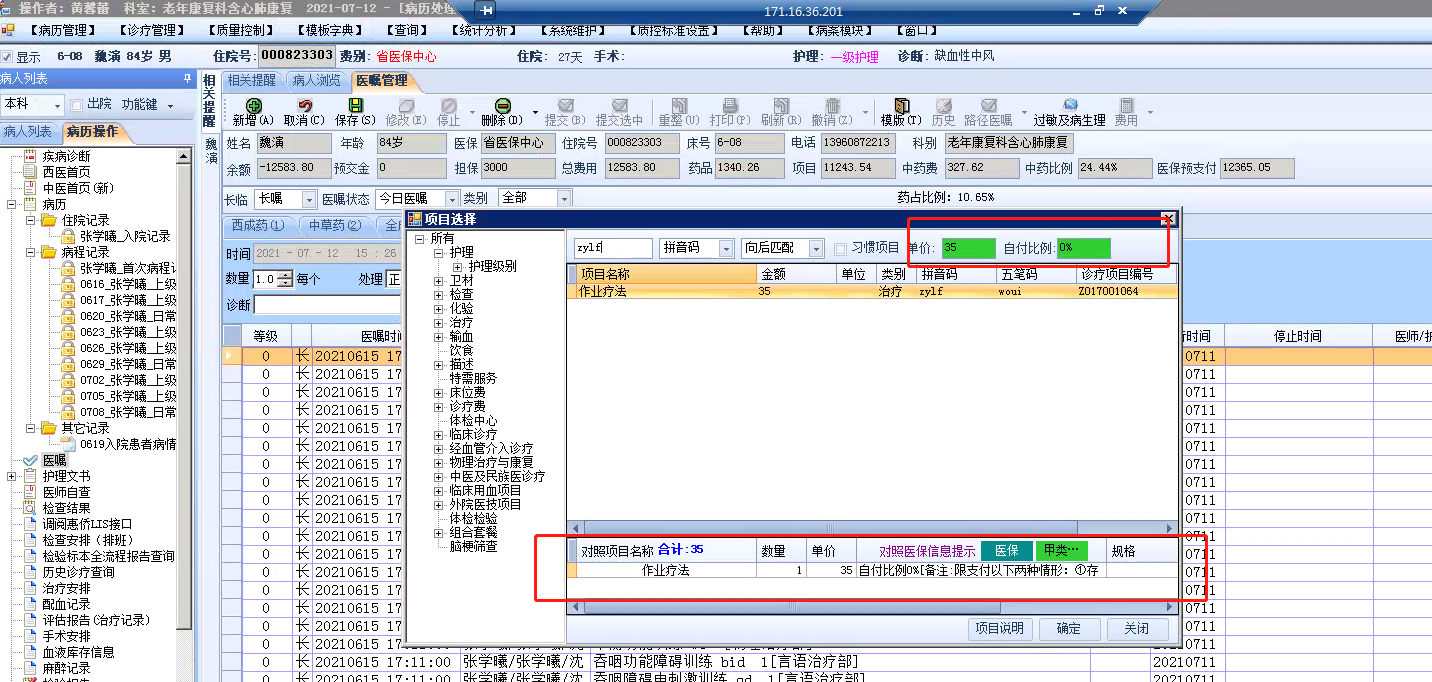1432x682 pixels.
Task: Toggle the 显示 checkbox at top left
Action: [x=7, y=57]
